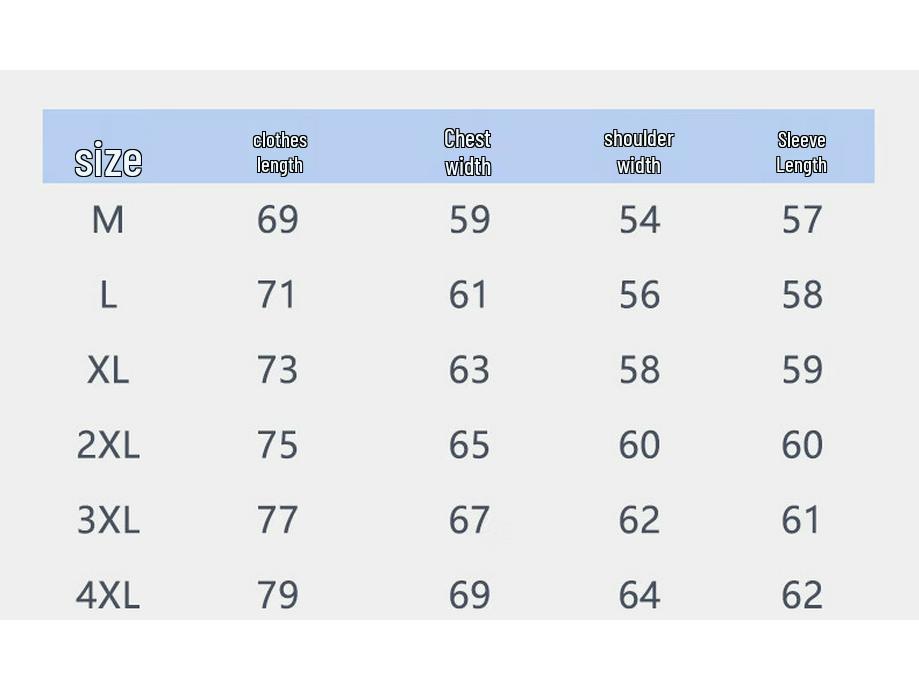Click the "size" column header
919x690 pixels.
(x=108, y=160)
